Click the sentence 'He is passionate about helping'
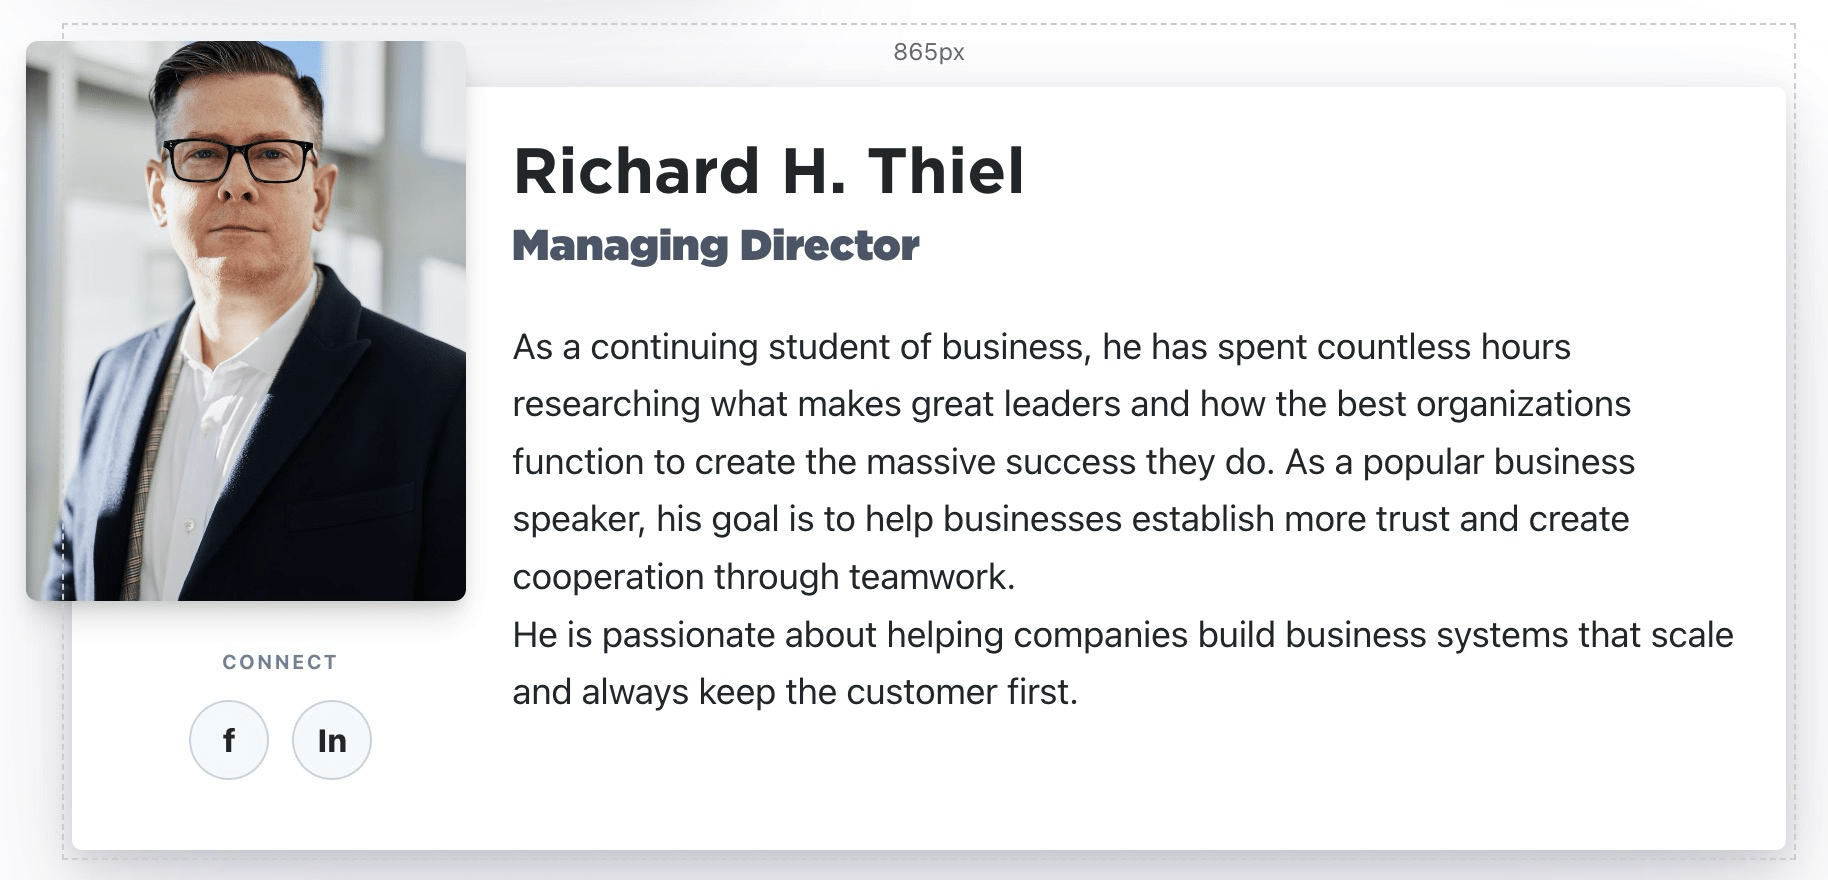Screen dimensions: 1828x880 (1123, 663)
